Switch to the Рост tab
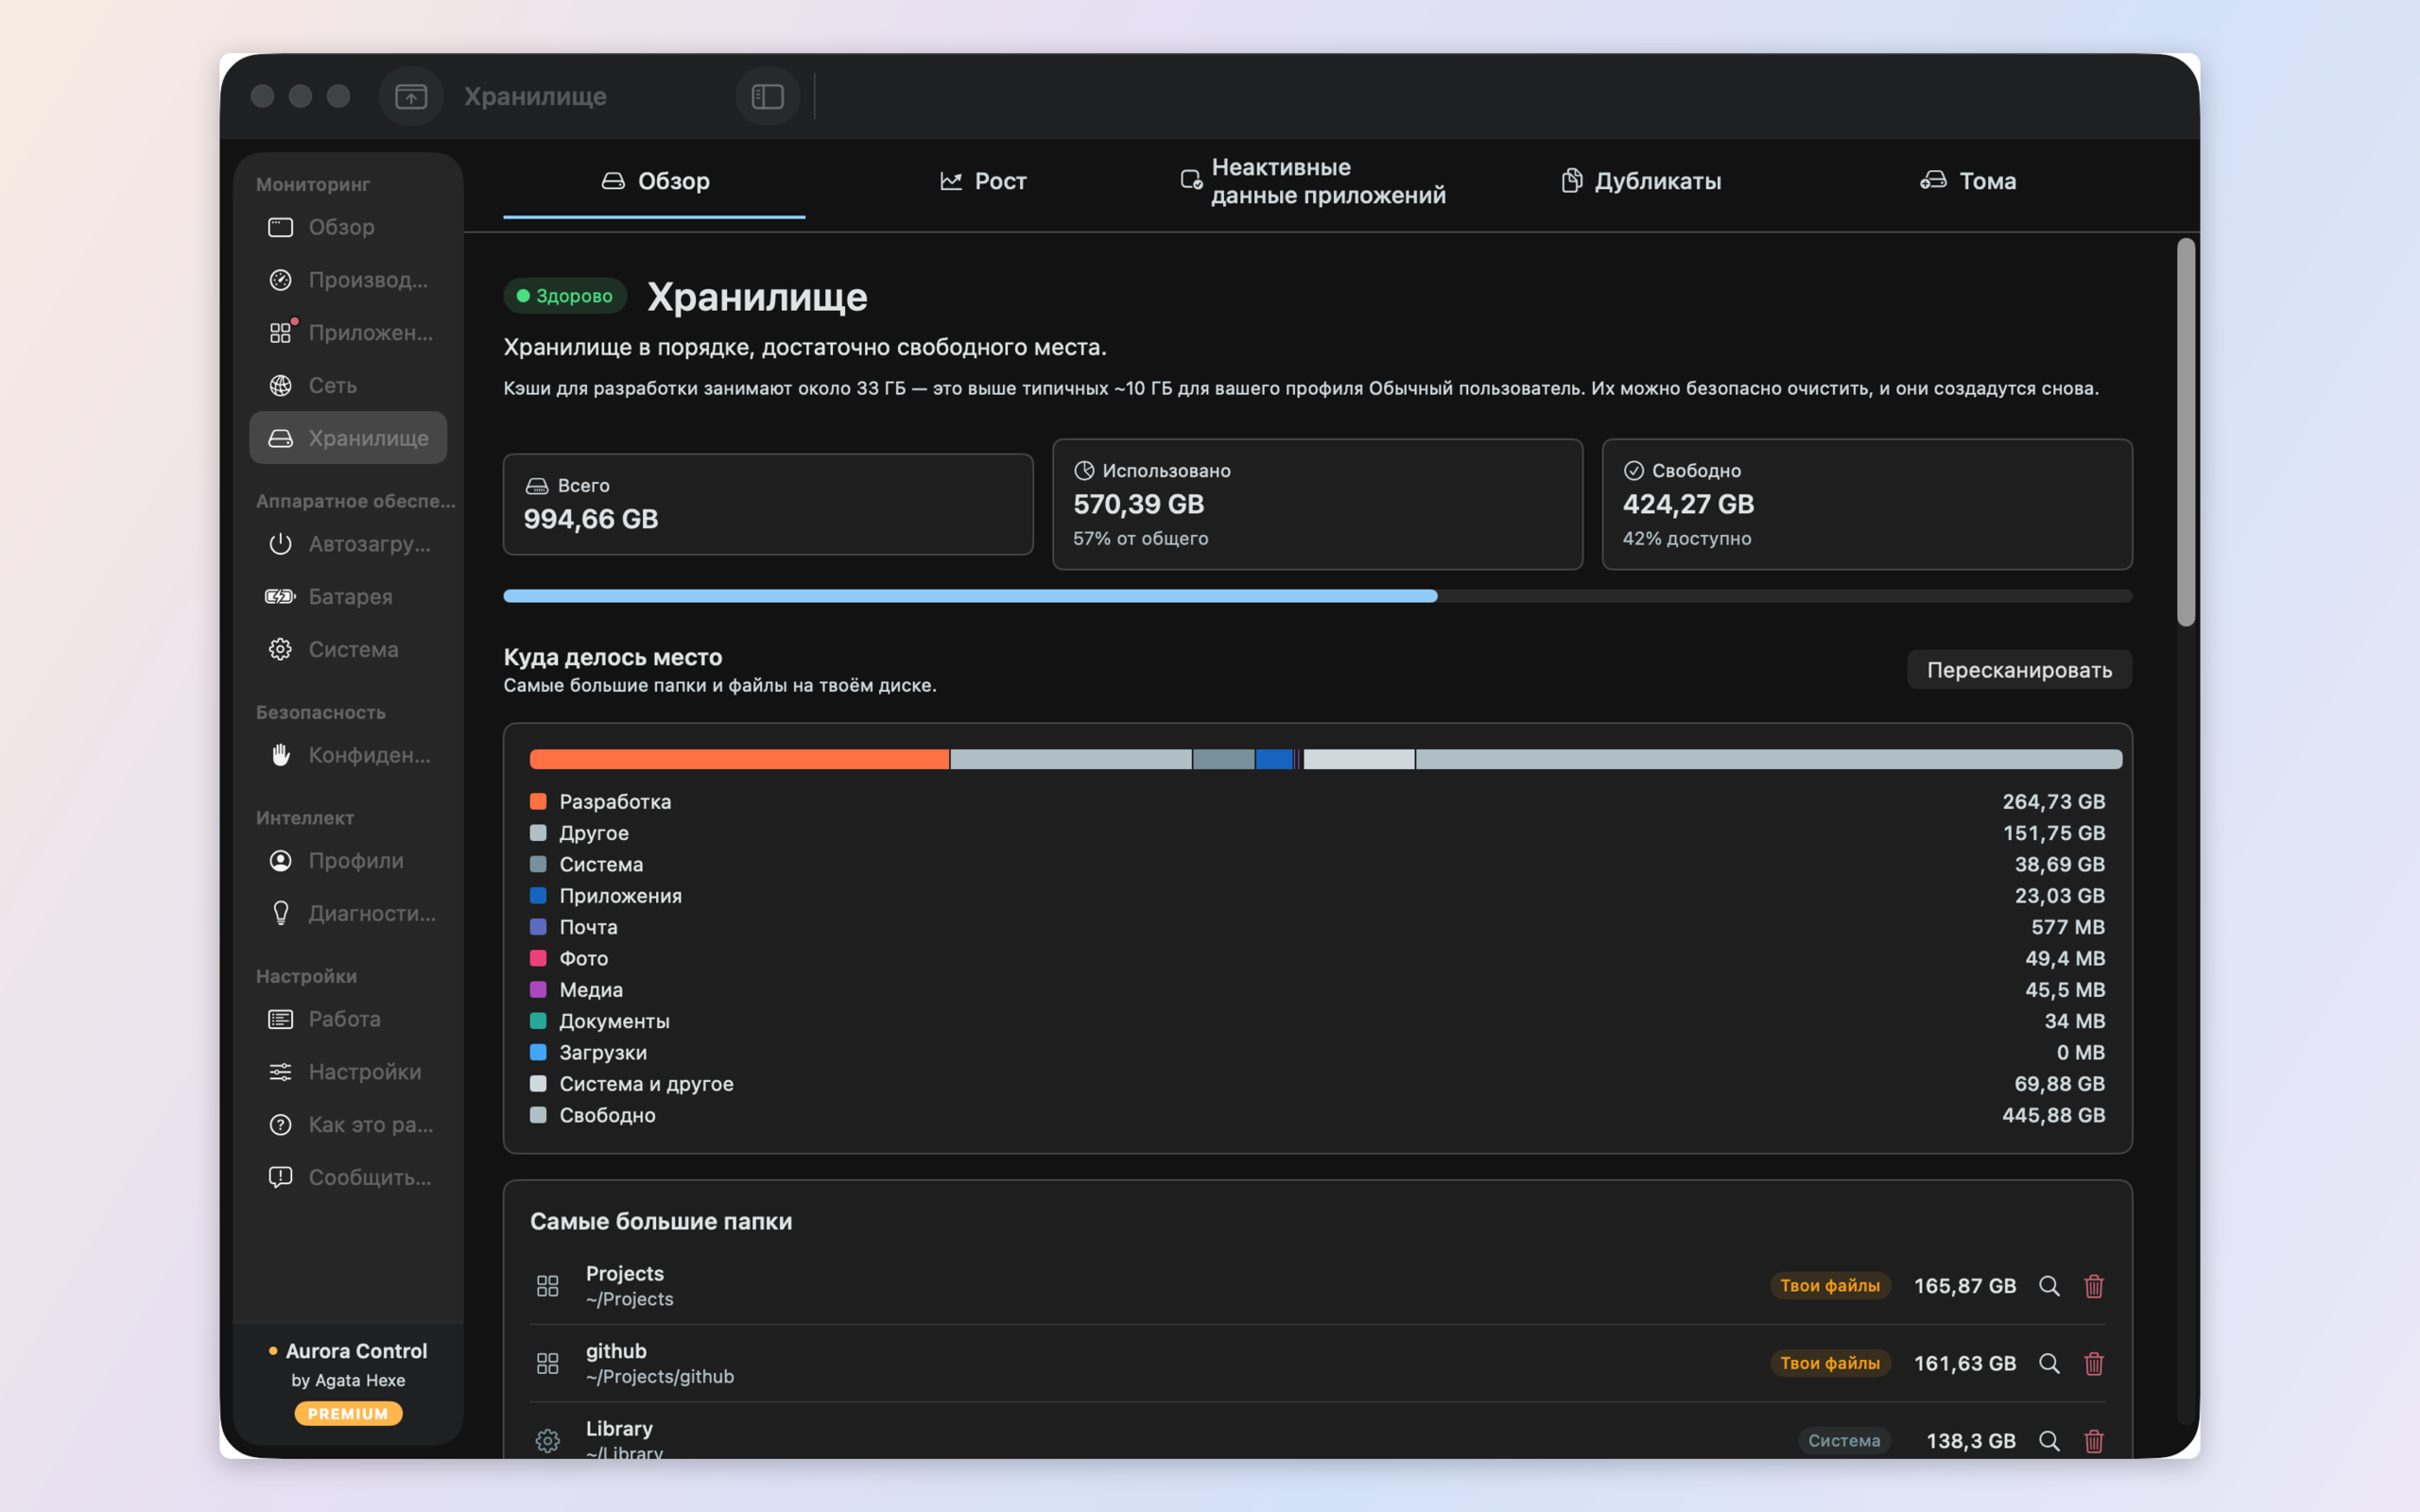The image size is (2420, 1512). [983, 181]
